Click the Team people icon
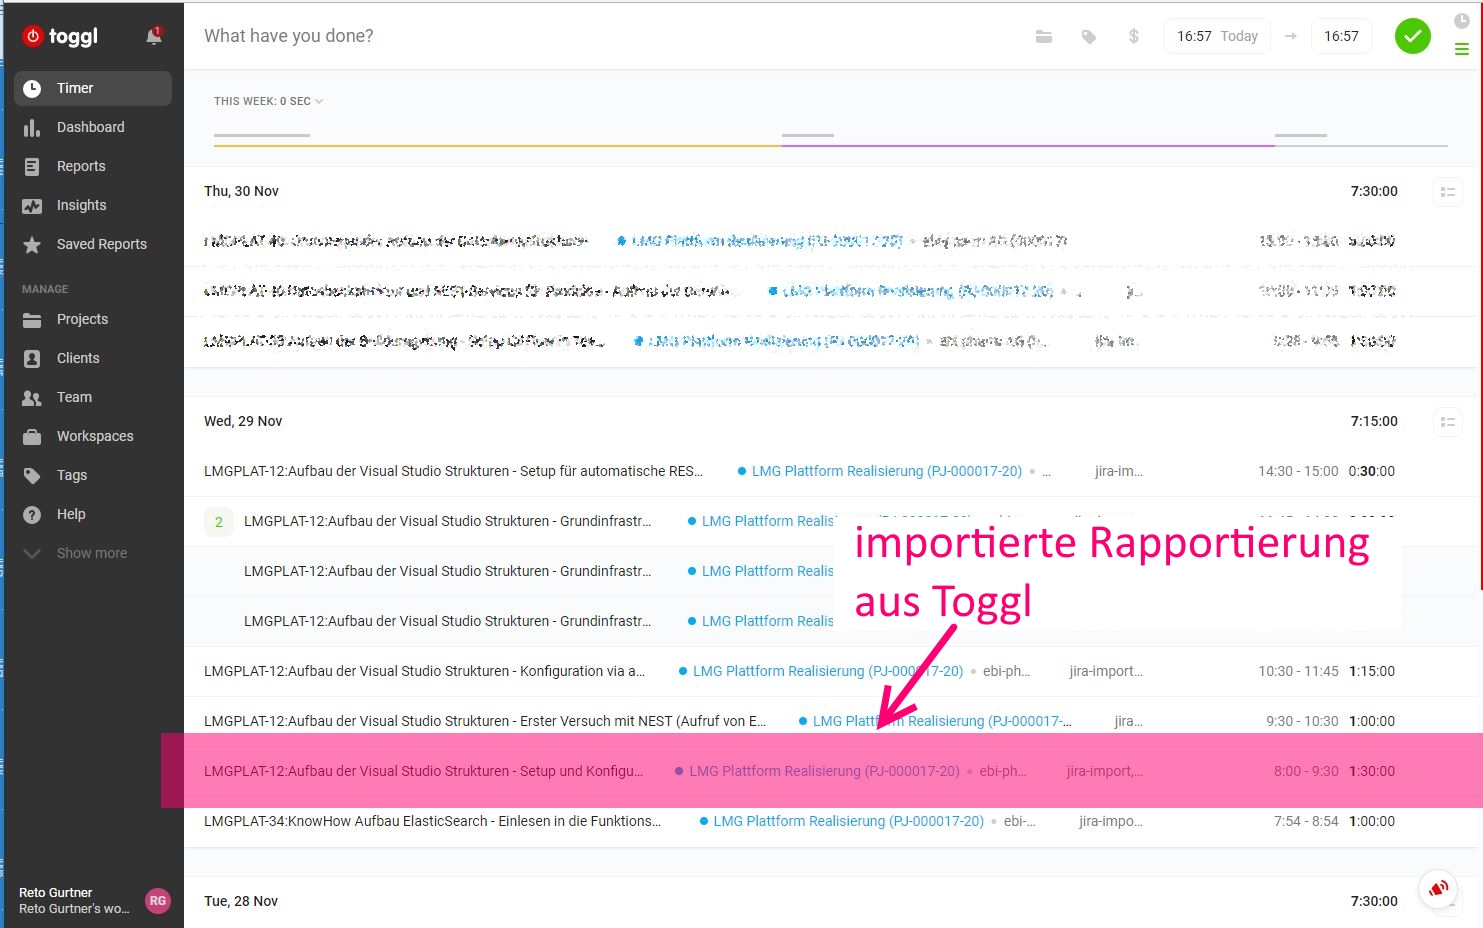The image size is (1483, 928). (32, 397)
